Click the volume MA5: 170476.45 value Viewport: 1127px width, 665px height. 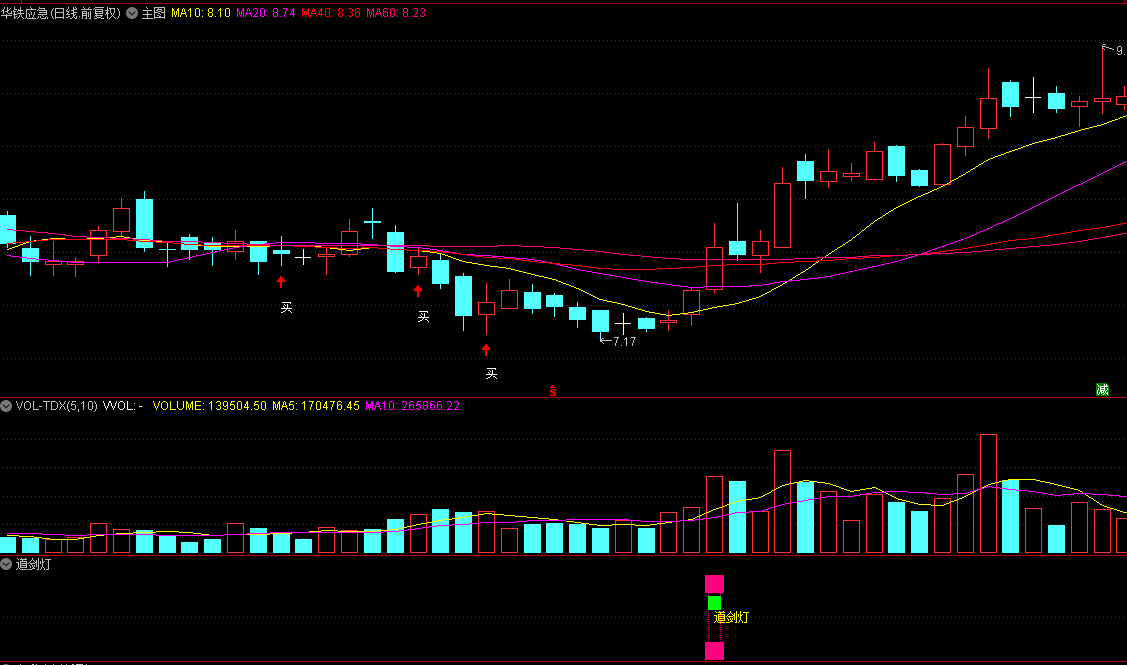tap(316, 406)
